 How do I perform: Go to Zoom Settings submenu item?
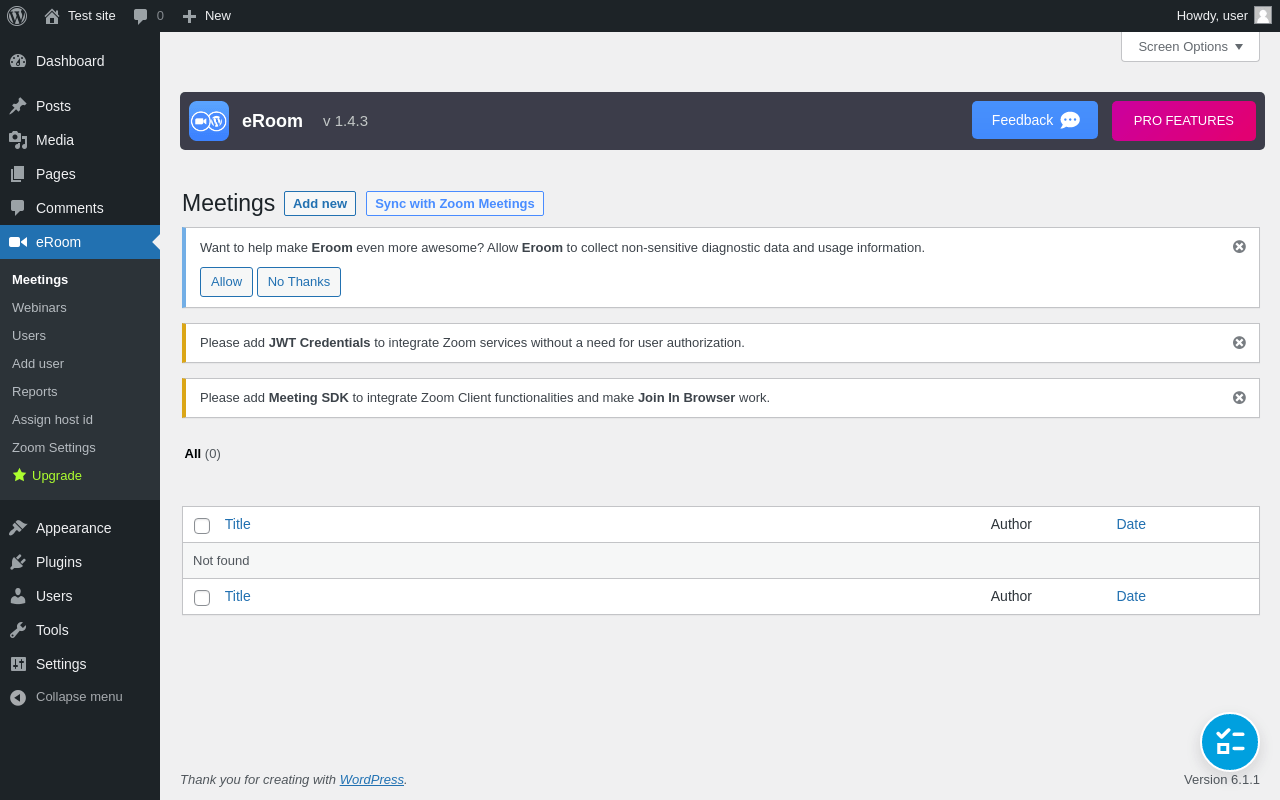click(x=54, y=447)
